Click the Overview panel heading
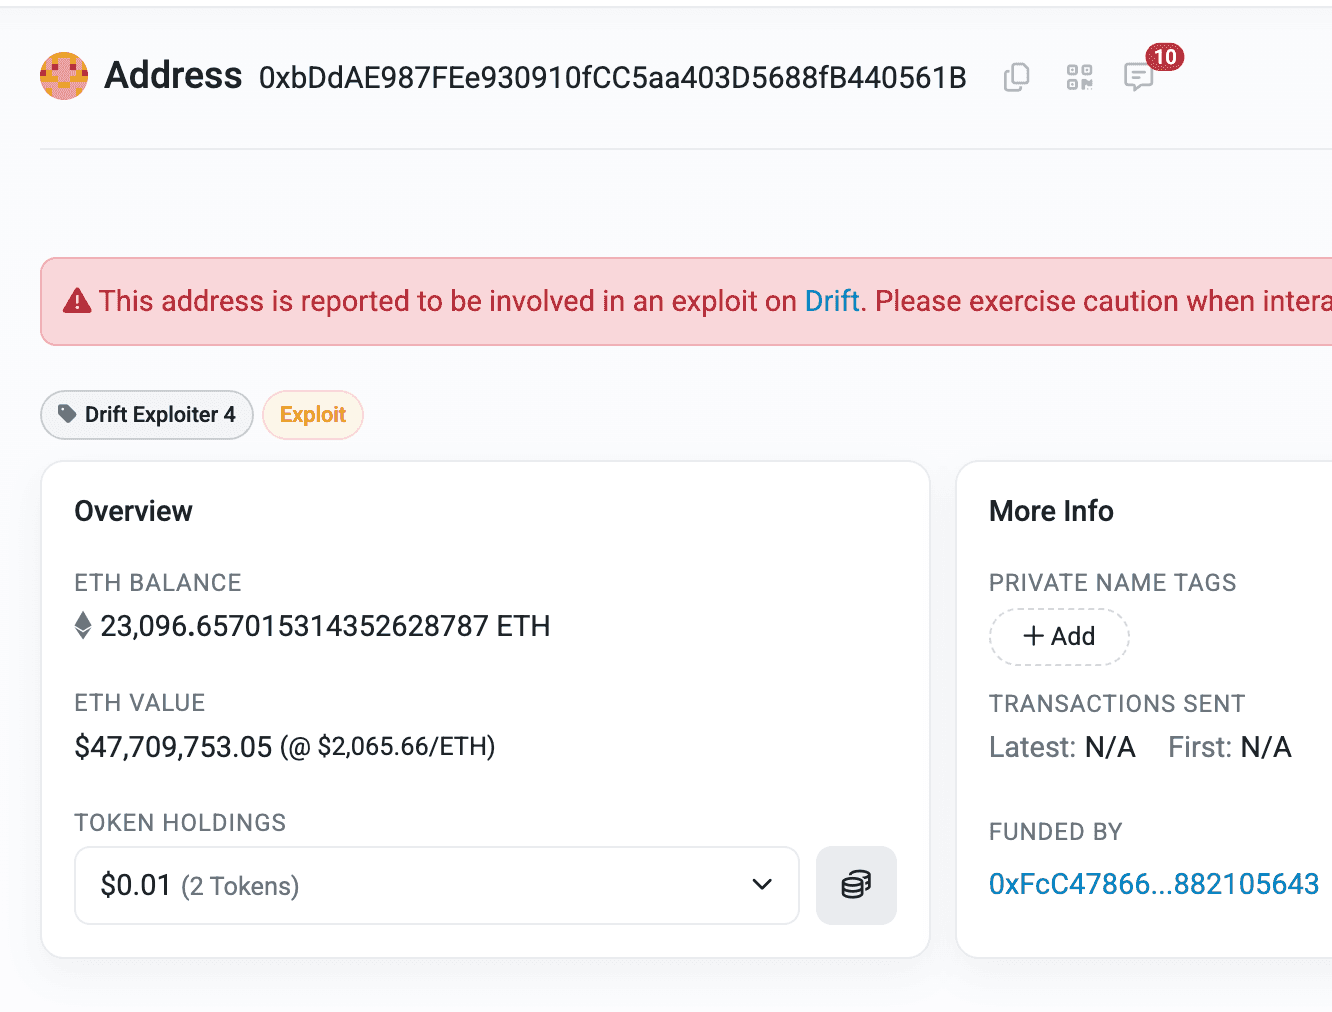This screenshot has width=1332, height=1012. (133, 510)
